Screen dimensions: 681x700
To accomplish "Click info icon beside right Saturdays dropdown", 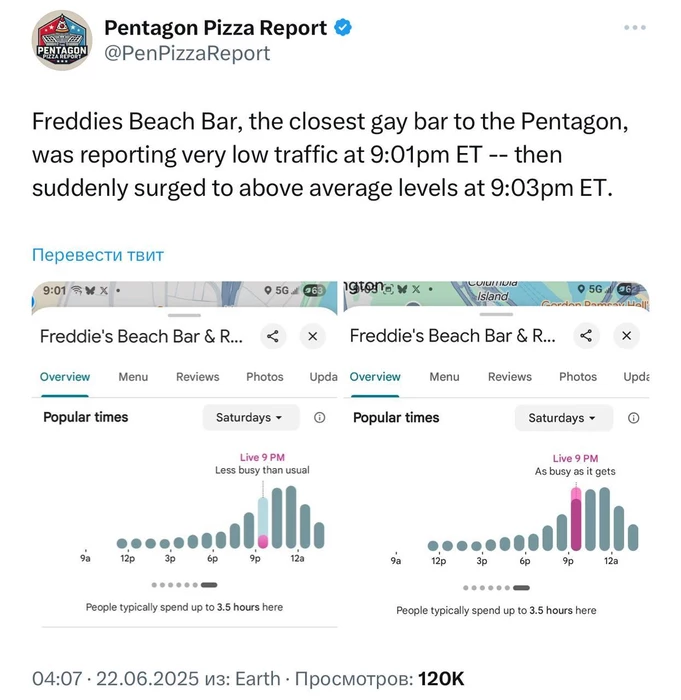I will click(633, 418).
